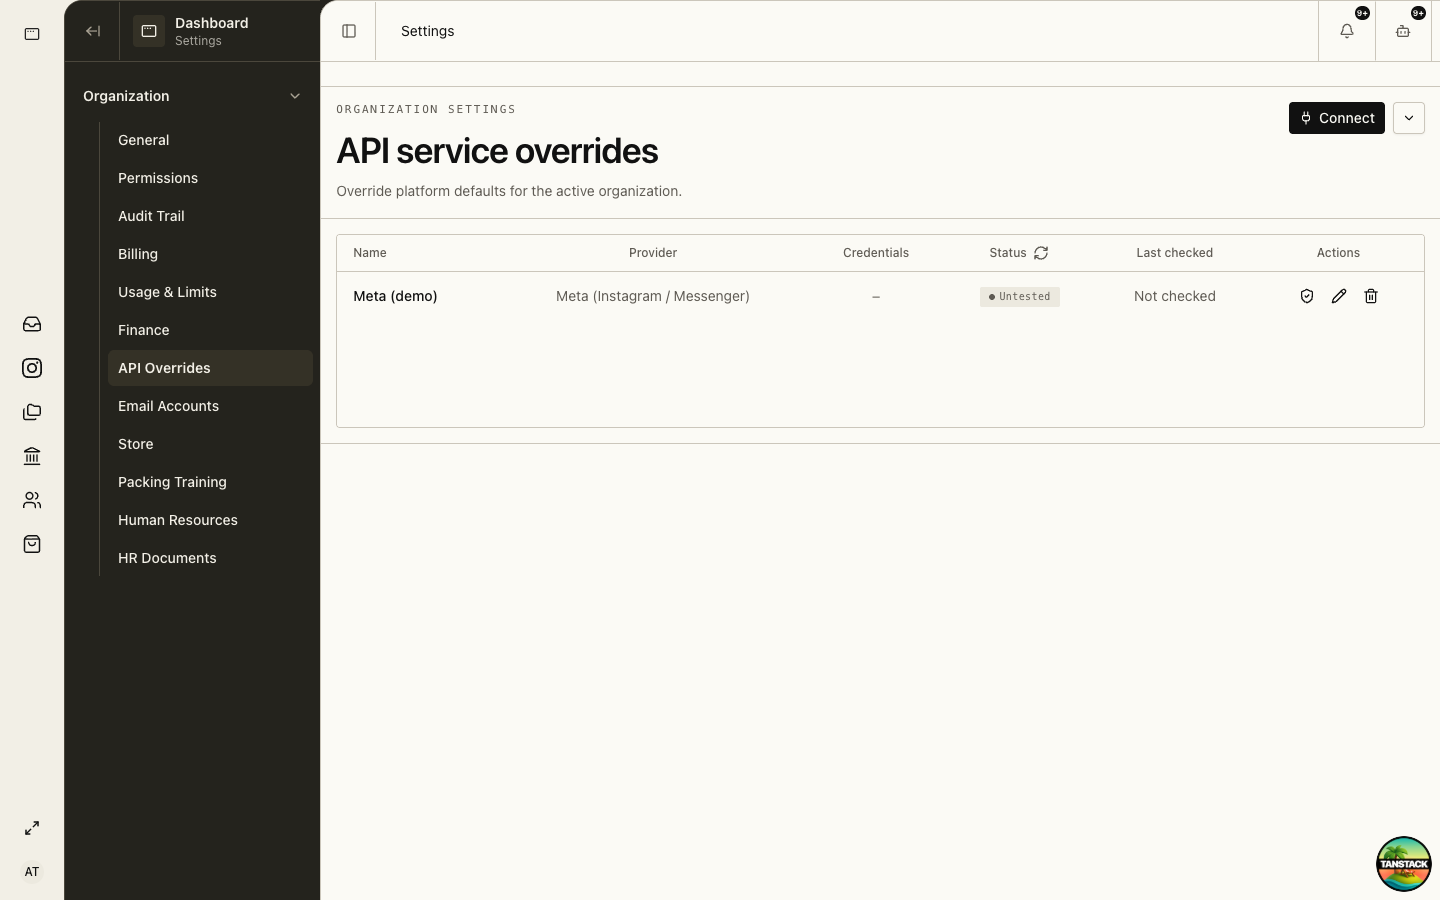This screenshot has width=1440, height=900.
Task: Open the bank building icon in left rail
Action: (x=32, y=456)
